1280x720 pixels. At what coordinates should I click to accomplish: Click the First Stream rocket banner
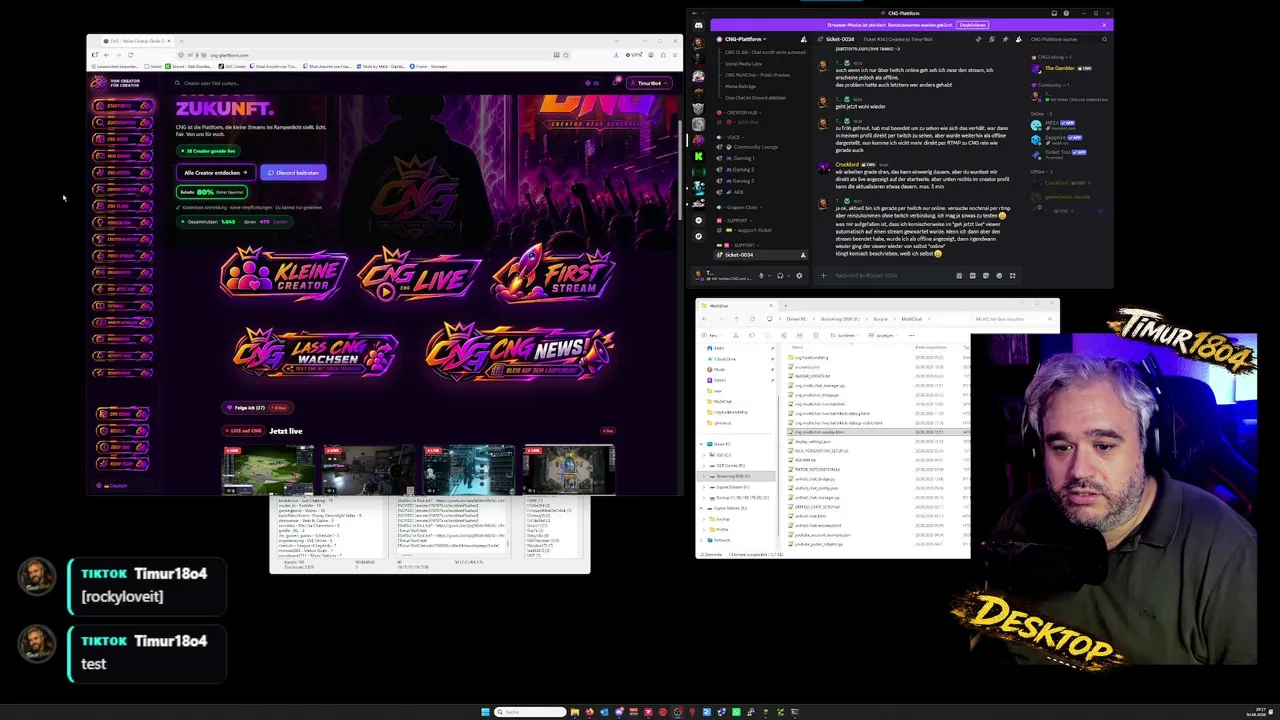click(x=551, y=273)
